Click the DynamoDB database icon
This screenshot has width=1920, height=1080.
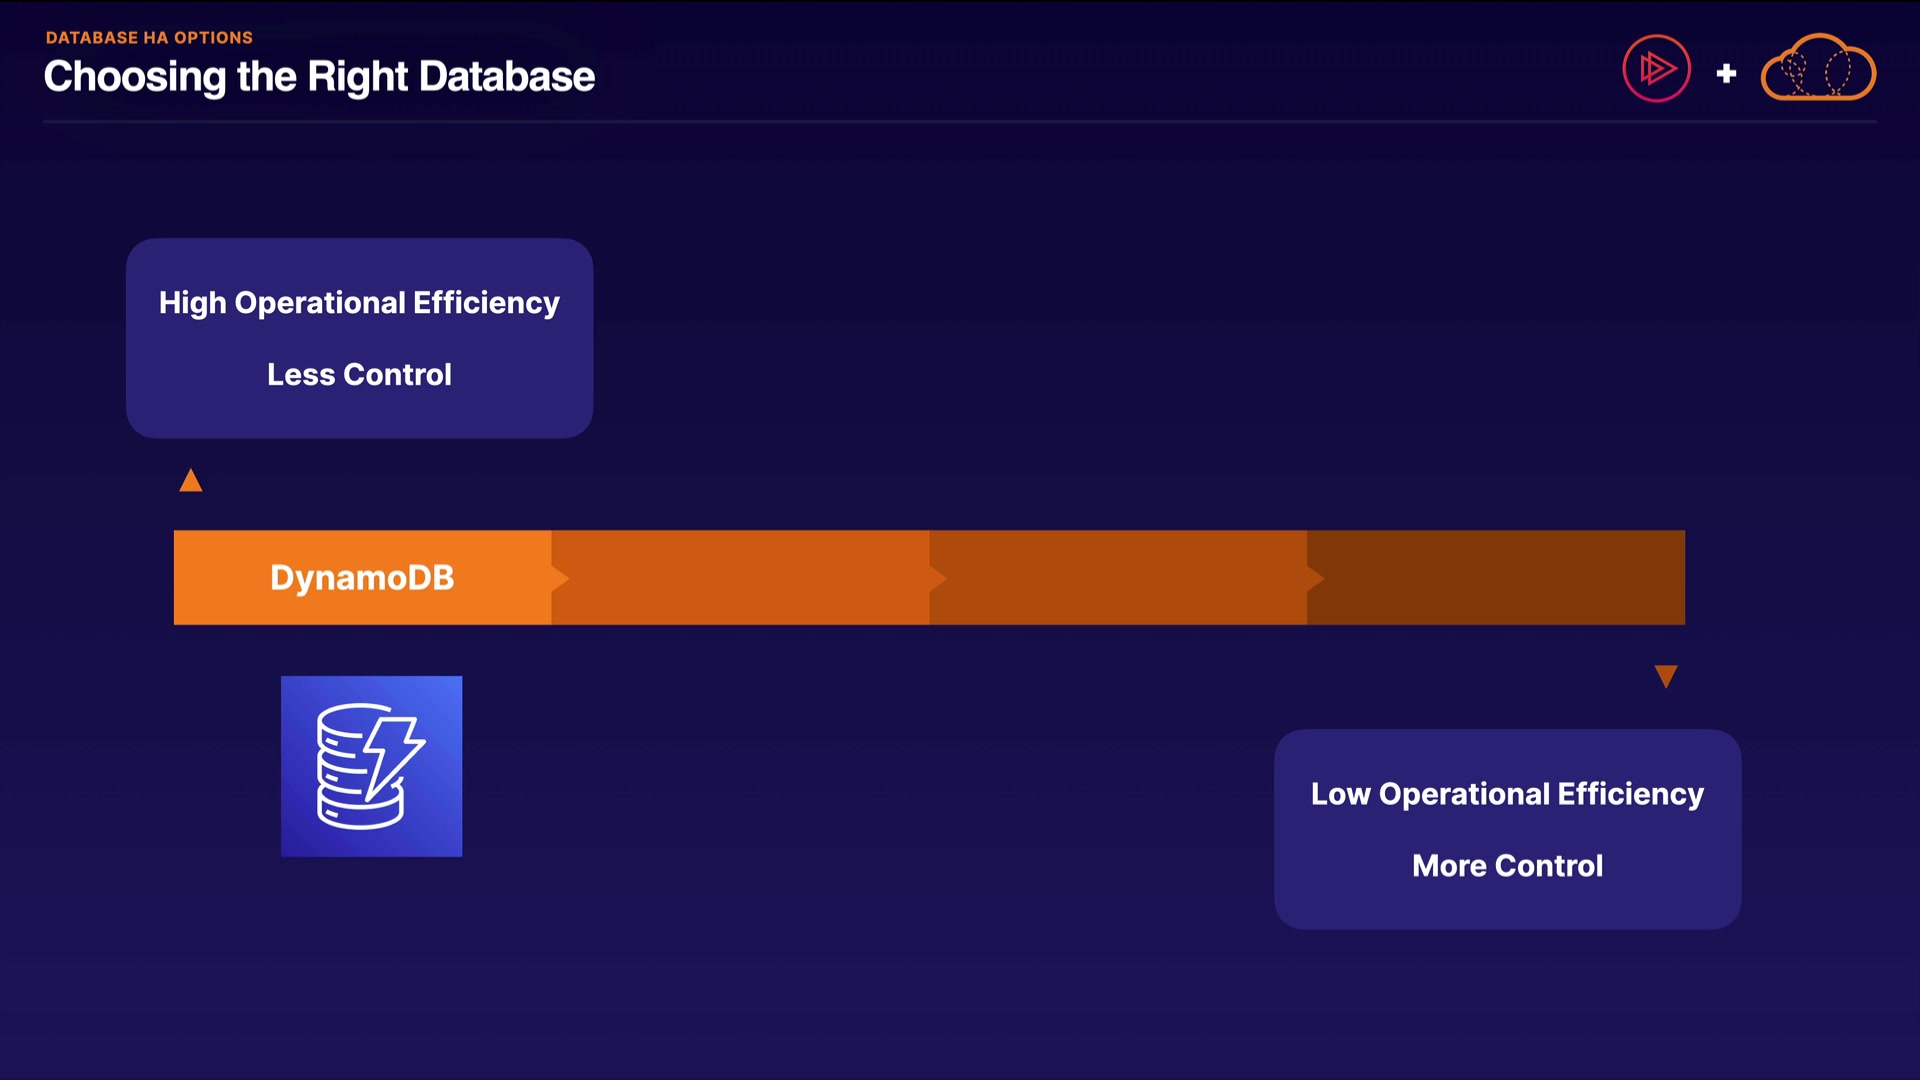click(x=371, y=766)
